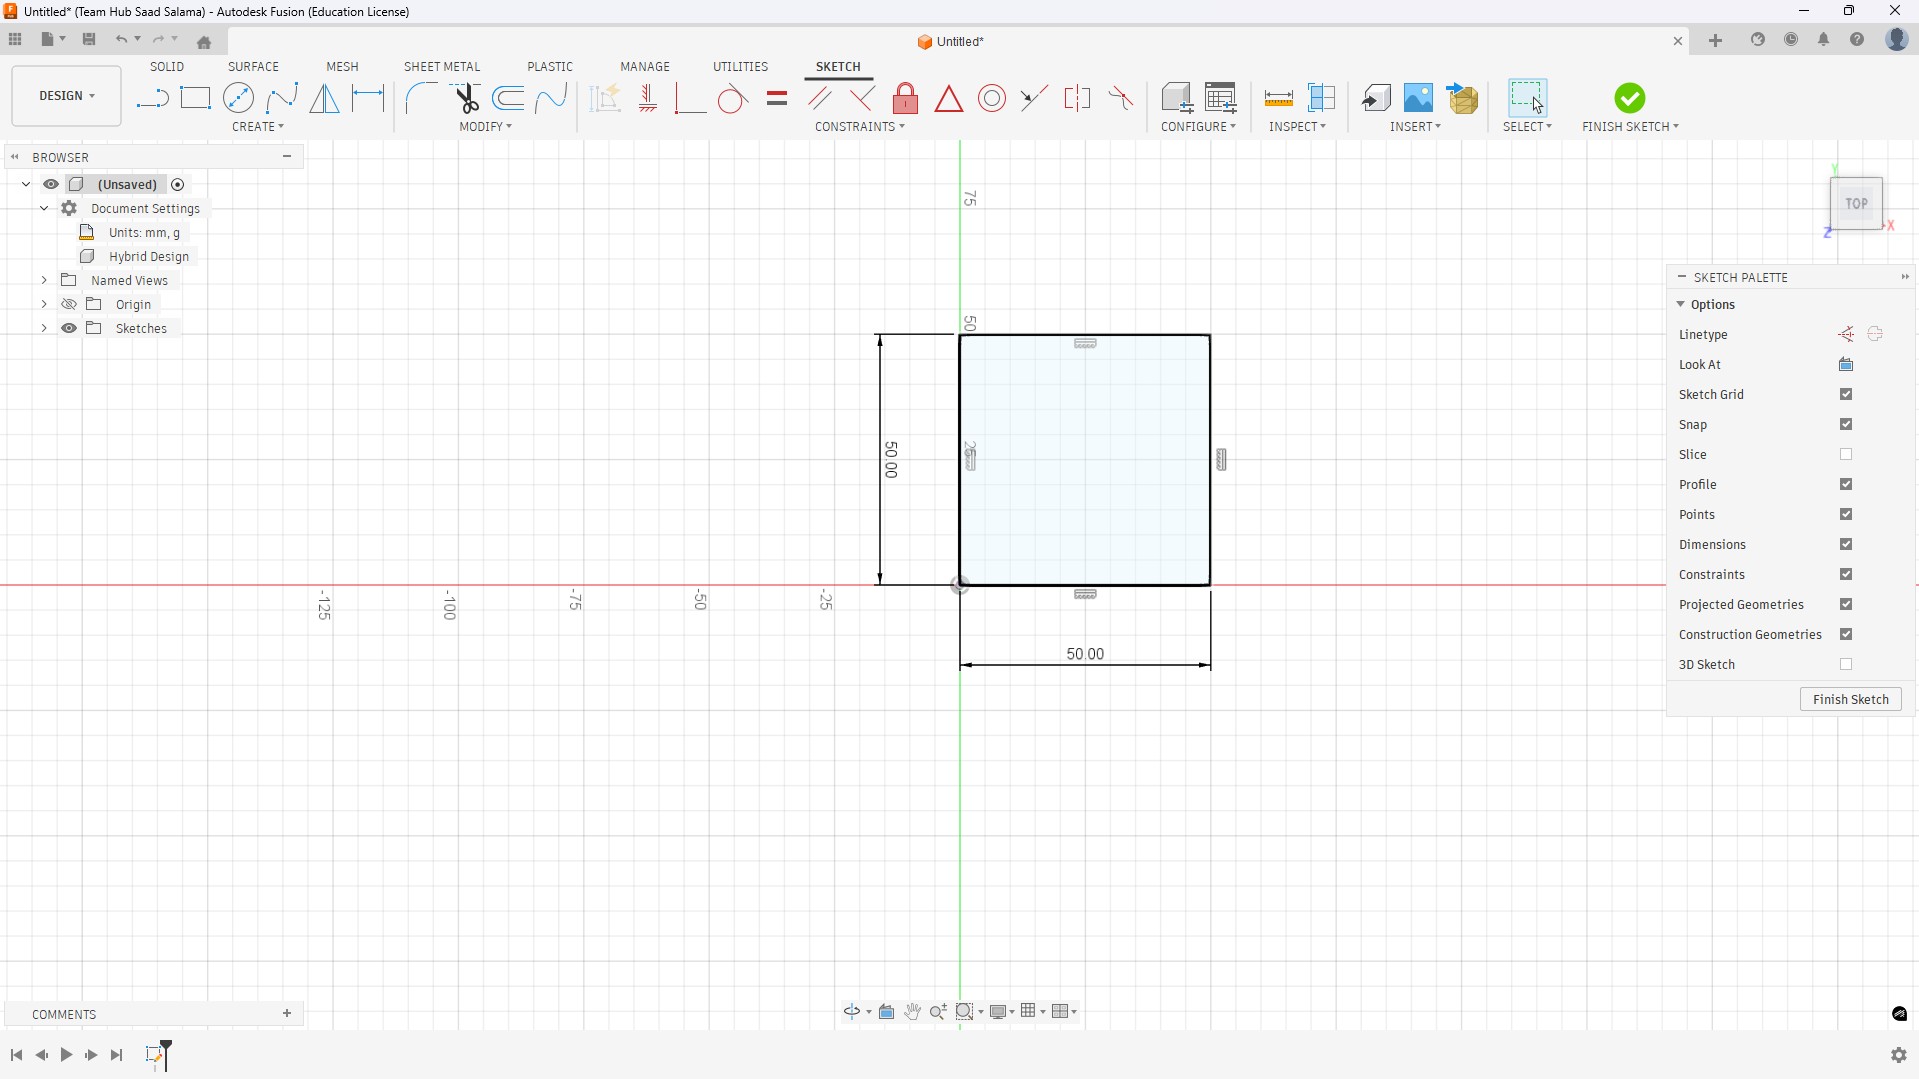The image size is (1919, 1079).
Task: Switch to the MESH tab
Action: (x=342, y=67)
